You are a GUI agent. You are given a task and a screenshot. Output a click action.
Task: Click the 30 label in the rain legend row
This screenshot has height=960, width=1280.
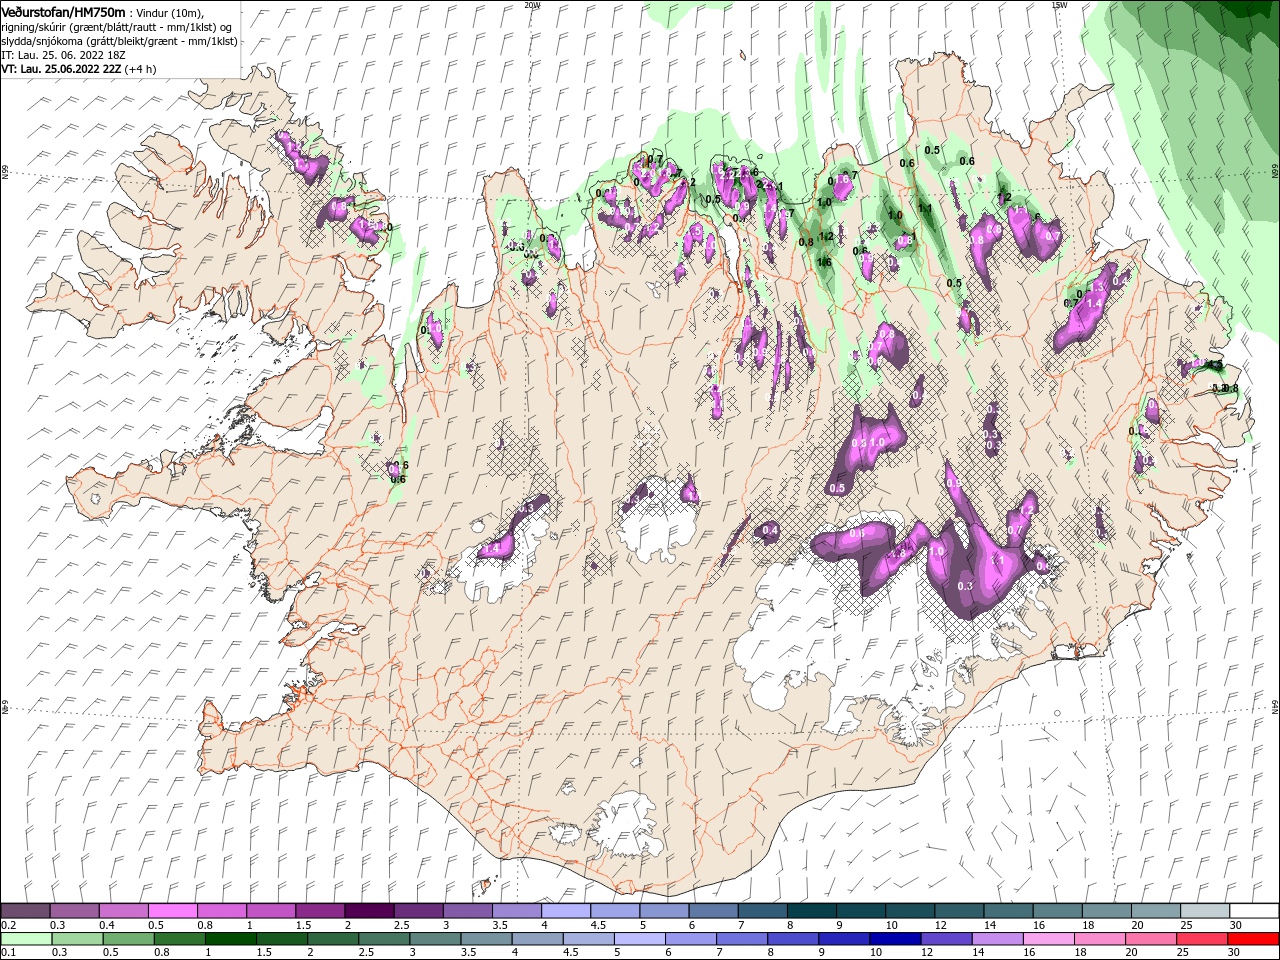coord(1236,953)
